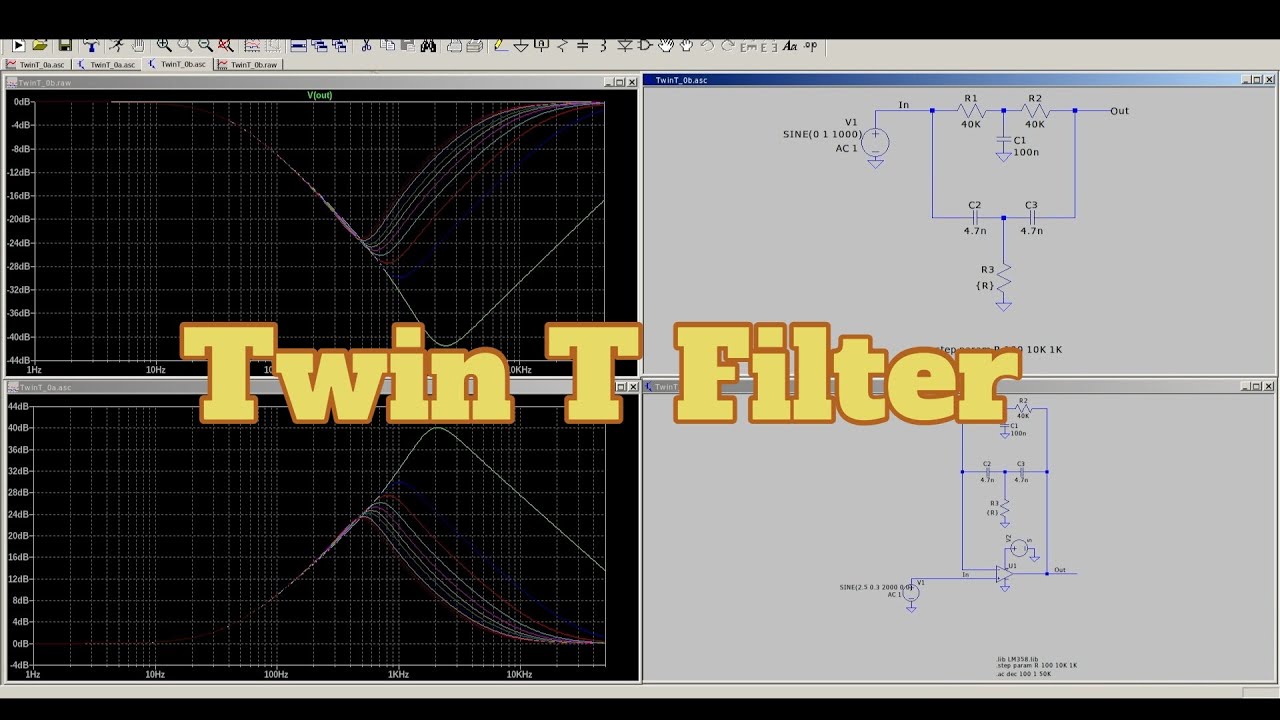Screen dimensions: 1280x720
Task: Open the Control Panel hammer icon
Action: coord(91,45)
